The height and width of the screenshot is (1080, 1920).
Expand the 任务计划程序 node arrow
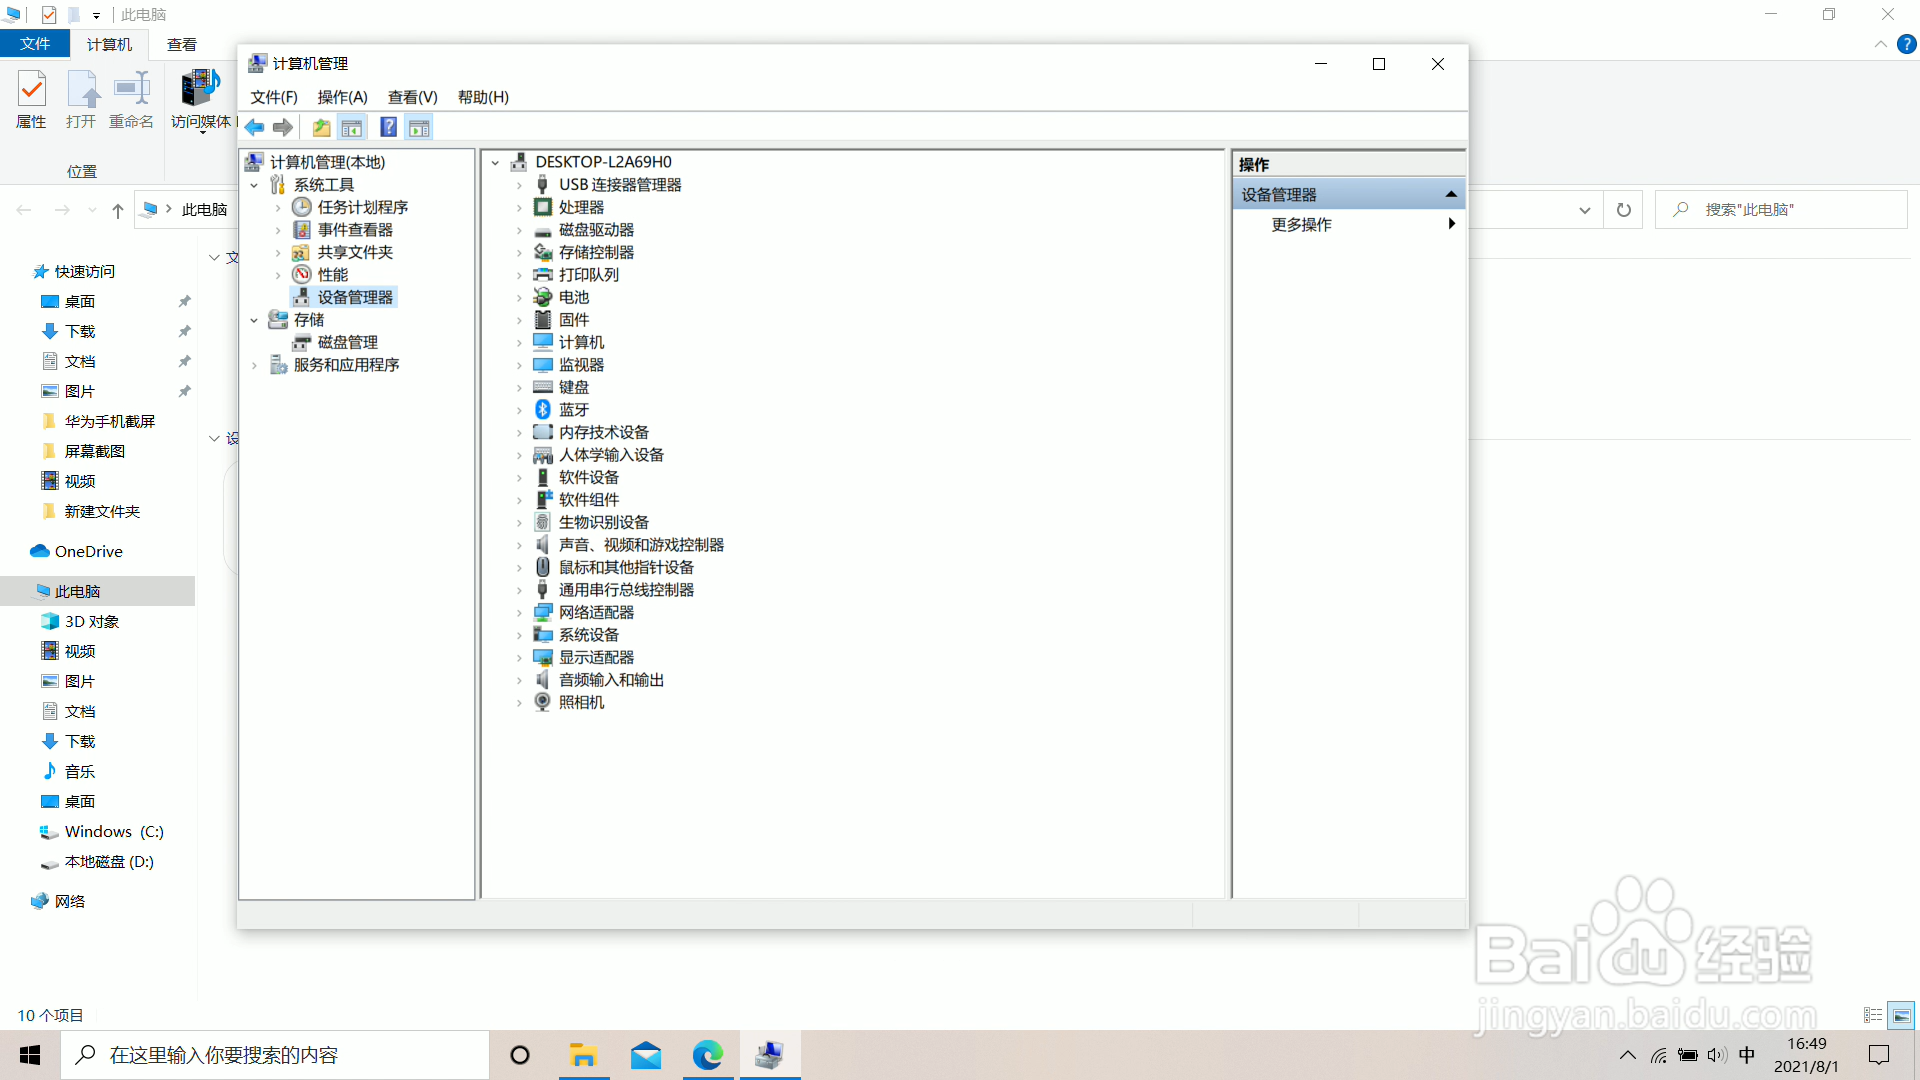pyautogui.click(x=278, y=207)
